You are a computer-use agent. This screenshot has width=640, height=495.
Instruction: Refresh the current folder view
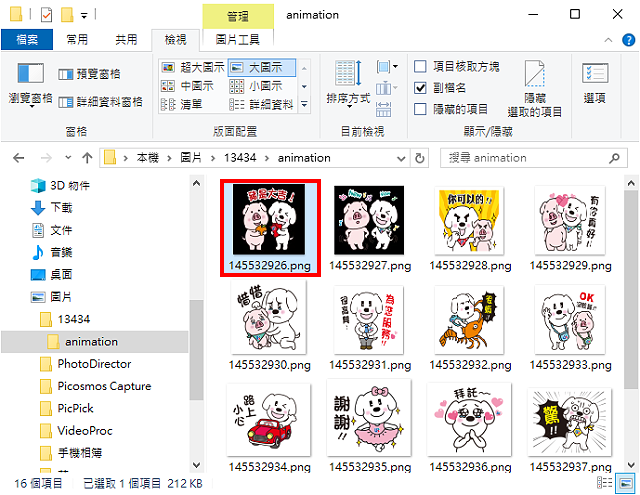[420, 158]
